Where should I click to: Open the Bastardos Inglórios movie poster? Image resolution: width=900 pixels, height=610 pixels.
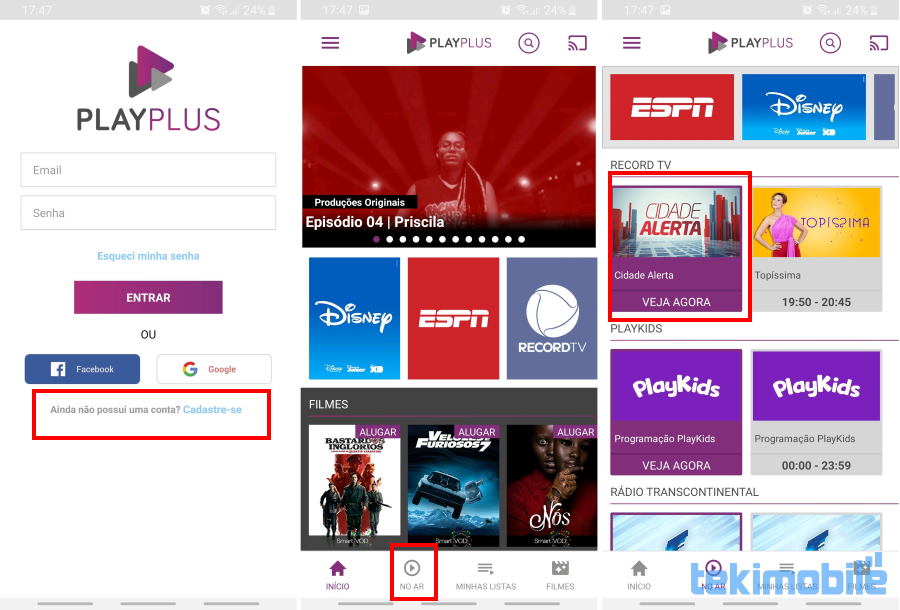click(354, 486)
